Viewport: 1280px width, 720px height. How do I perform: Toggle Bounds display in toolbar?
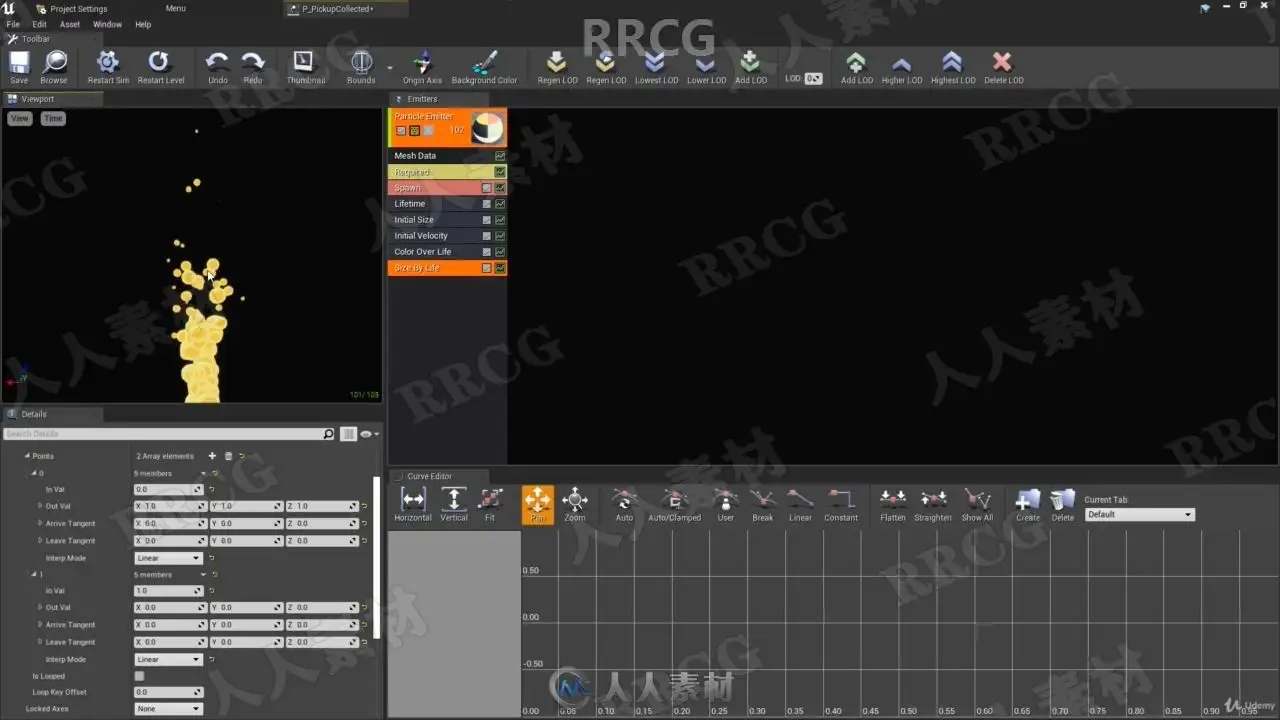361,67
